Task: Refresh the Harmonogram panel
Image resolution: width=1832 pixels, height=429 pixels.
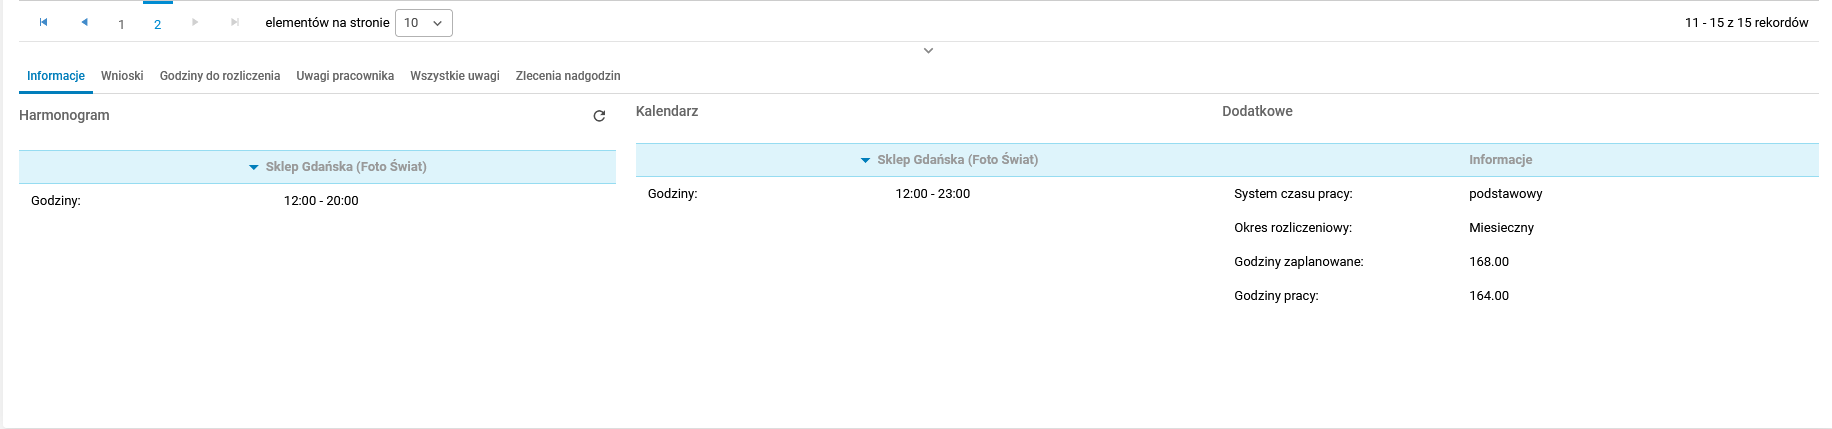Action: tap(599, 116)
